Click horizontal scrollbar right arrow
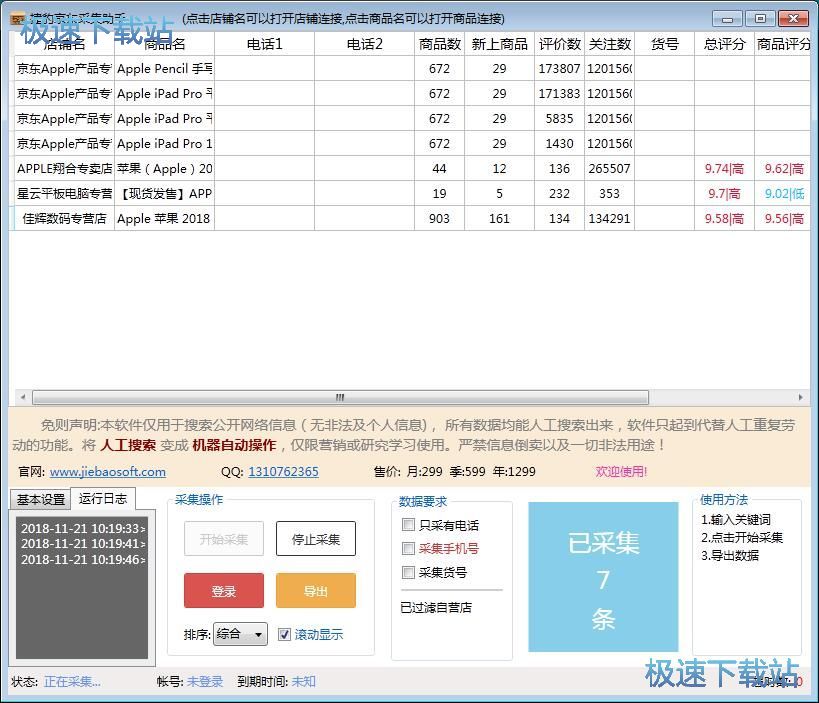This screenshot has height=703, width=819. [801, 397]
